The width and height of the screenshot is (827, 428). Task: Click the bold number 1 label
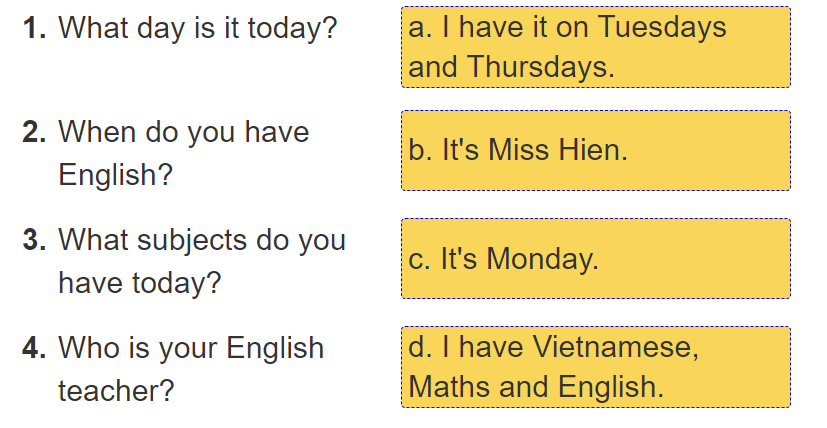[x=35, y=27]
